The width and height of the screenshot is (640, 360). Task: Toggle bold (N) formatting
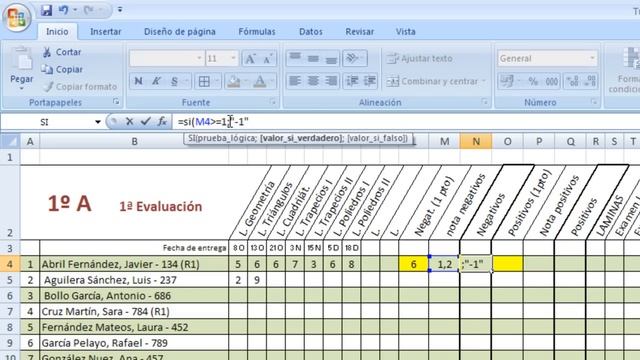(138, 81)
